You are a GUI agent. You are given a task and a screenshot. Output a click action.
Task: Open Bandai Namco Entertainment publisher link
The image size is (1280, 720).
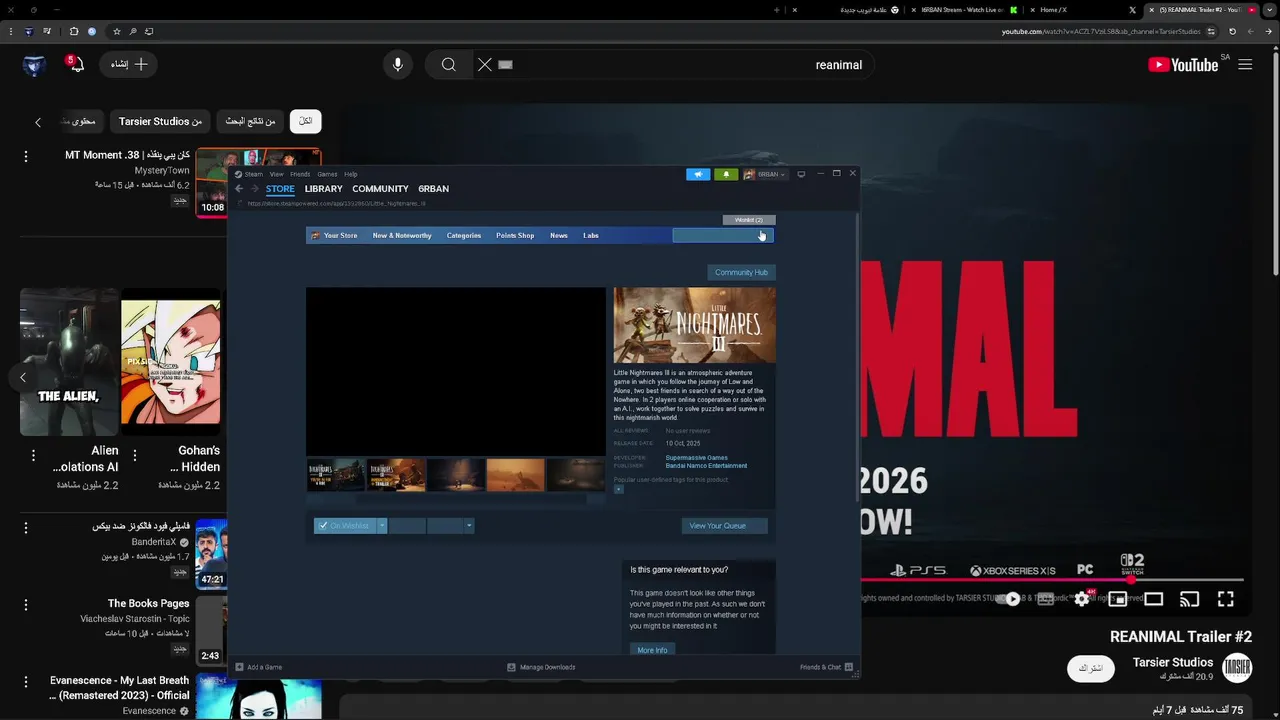pyautogui.click(x=706, y=466)
